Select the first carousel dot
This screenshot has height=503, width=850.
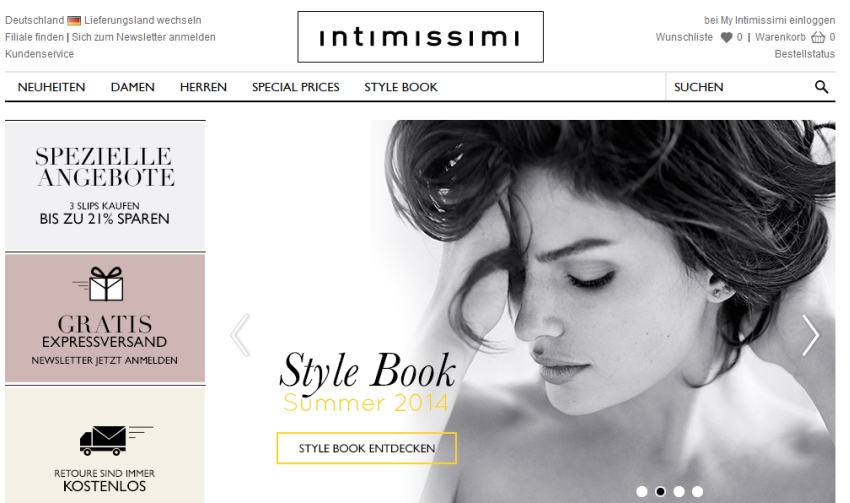[642, 491]
